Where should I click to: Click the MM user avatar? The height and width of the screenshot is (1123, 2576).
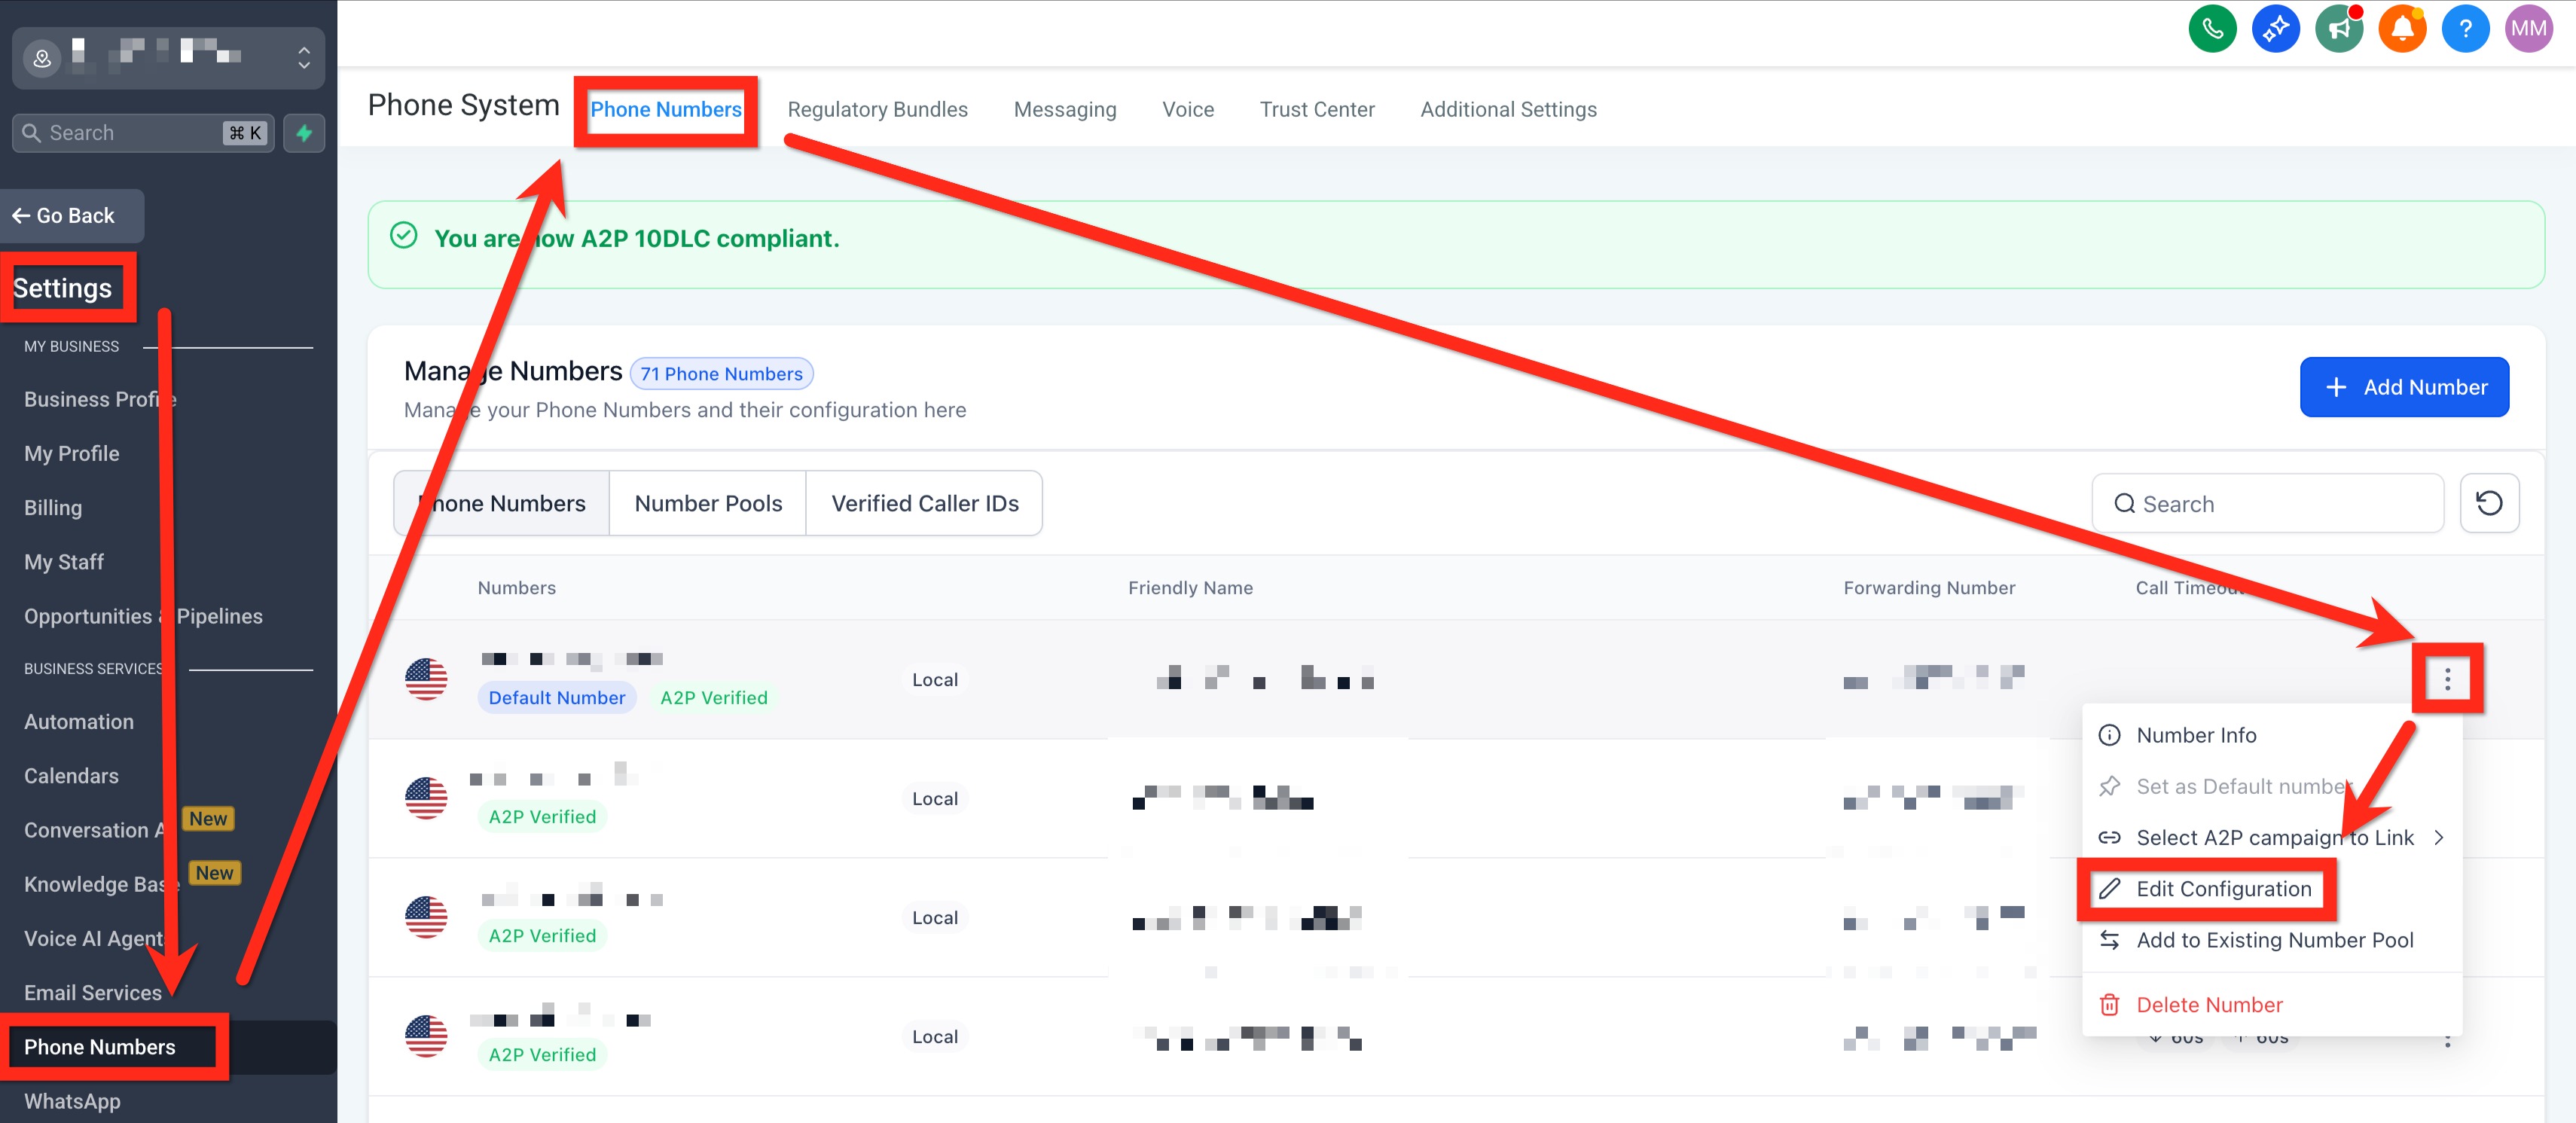point(2528,29)
